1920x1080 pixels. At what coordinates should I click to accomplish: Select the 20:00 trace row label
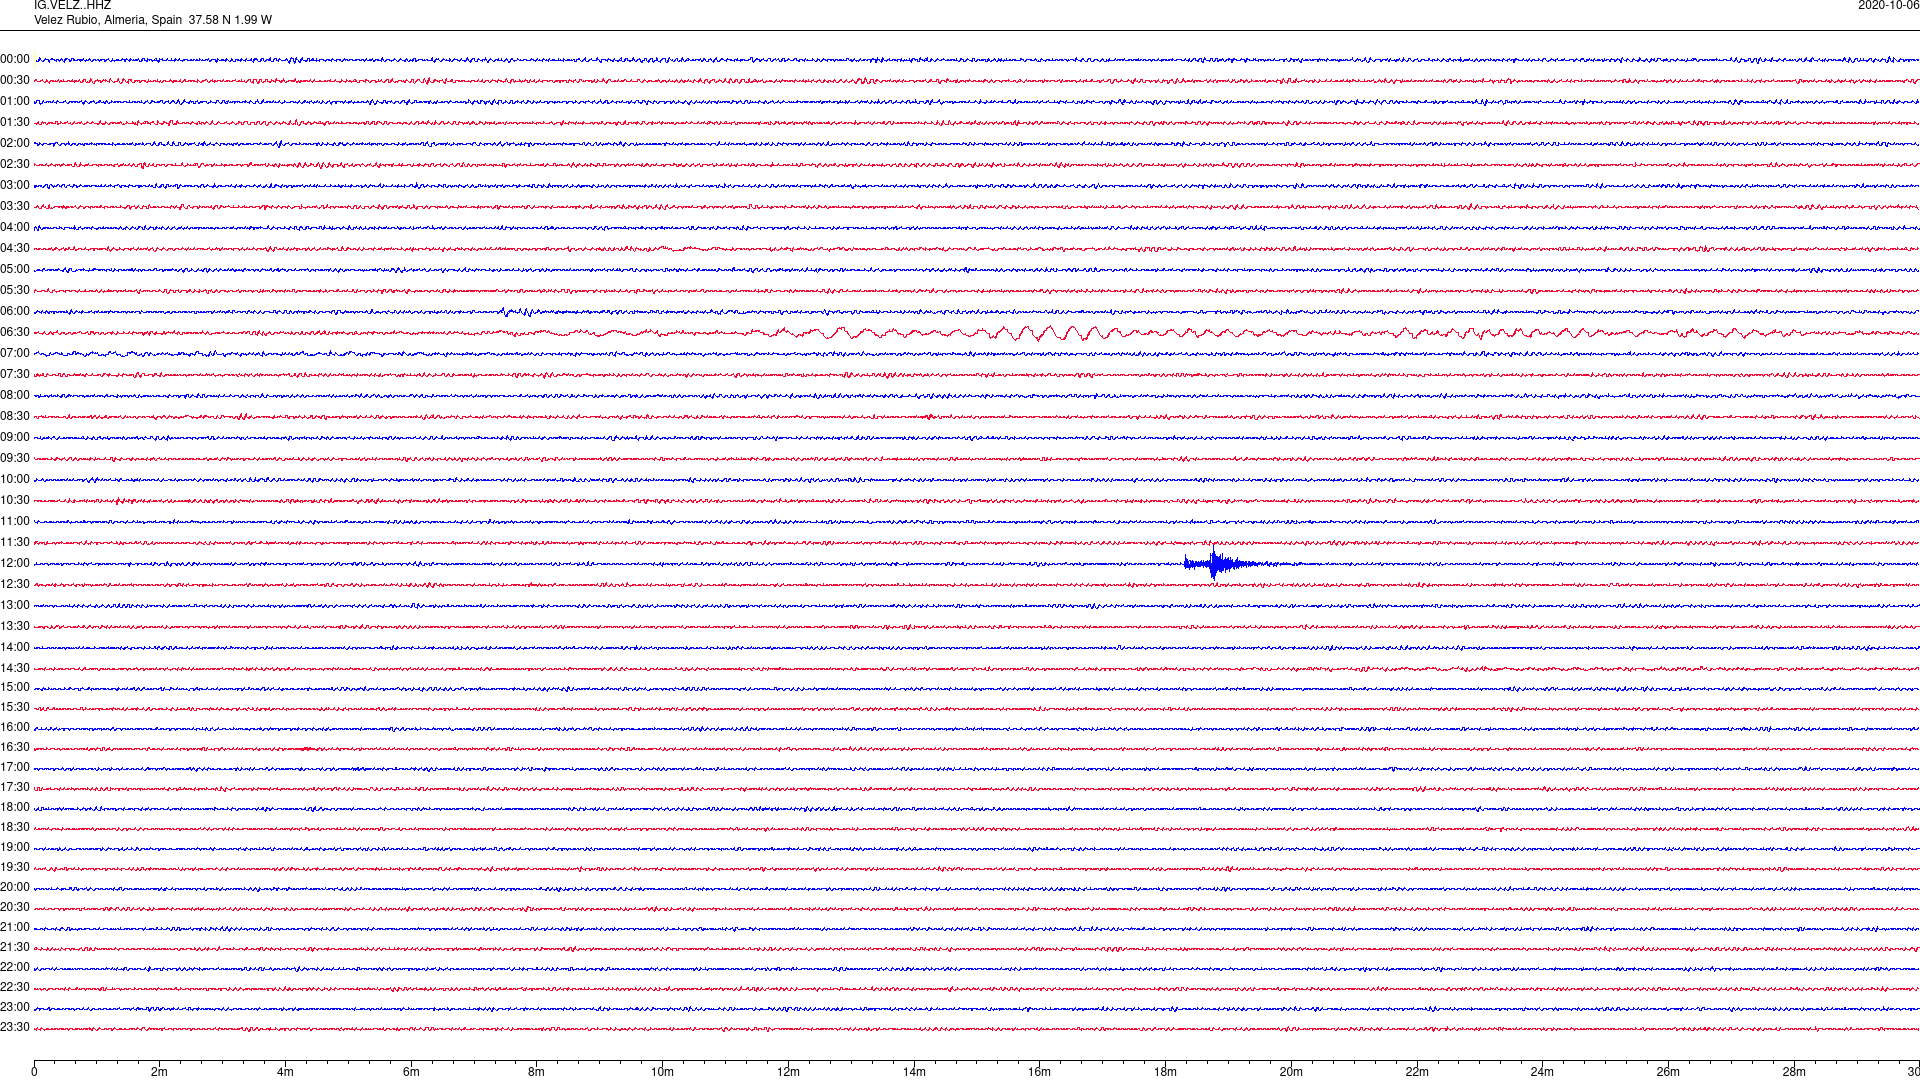[x=15, y=888]
